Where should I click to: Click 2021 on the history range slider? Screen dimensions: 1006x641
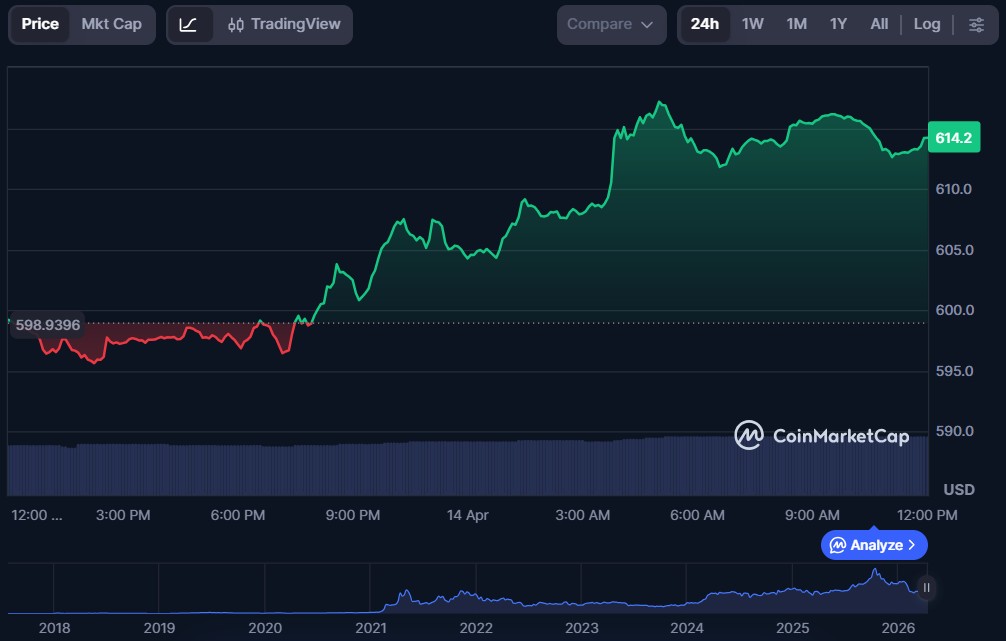point(370,628)
